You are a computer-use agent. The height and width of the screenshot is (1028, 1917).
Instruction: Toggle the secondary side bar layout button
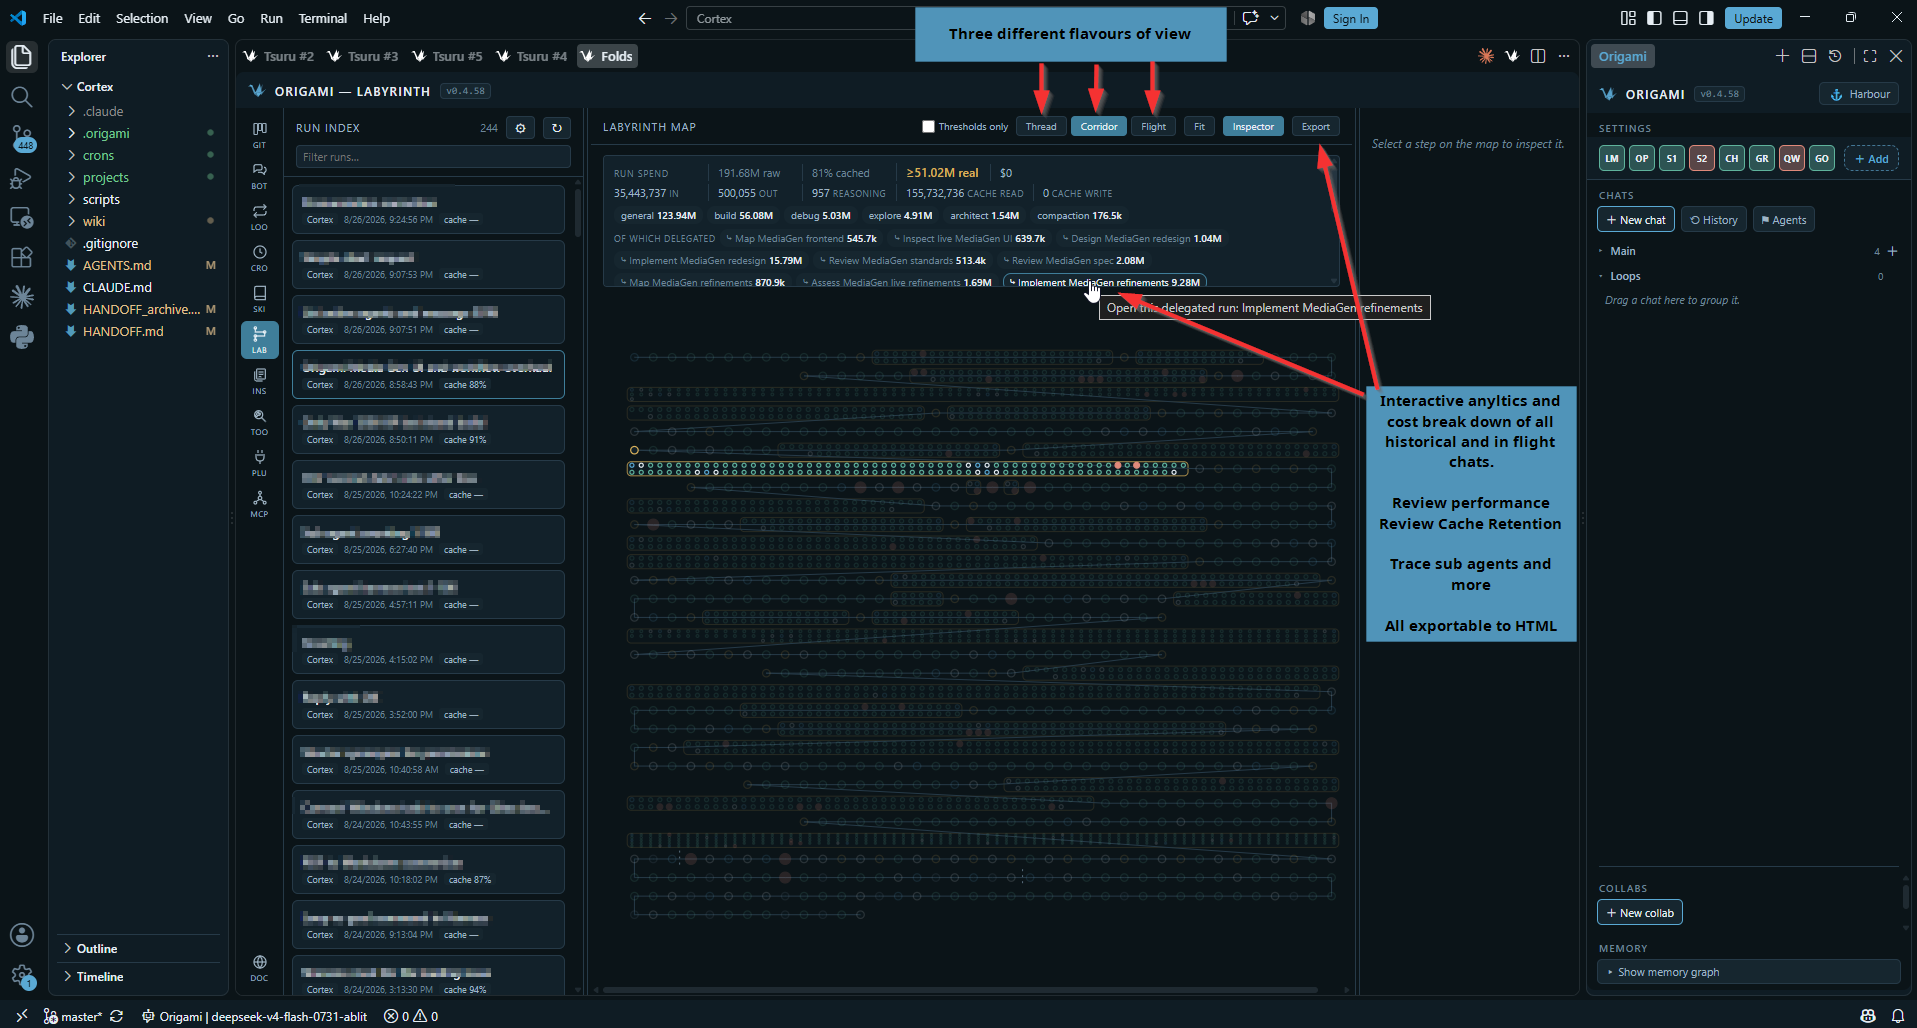[x=1706, y=18]
